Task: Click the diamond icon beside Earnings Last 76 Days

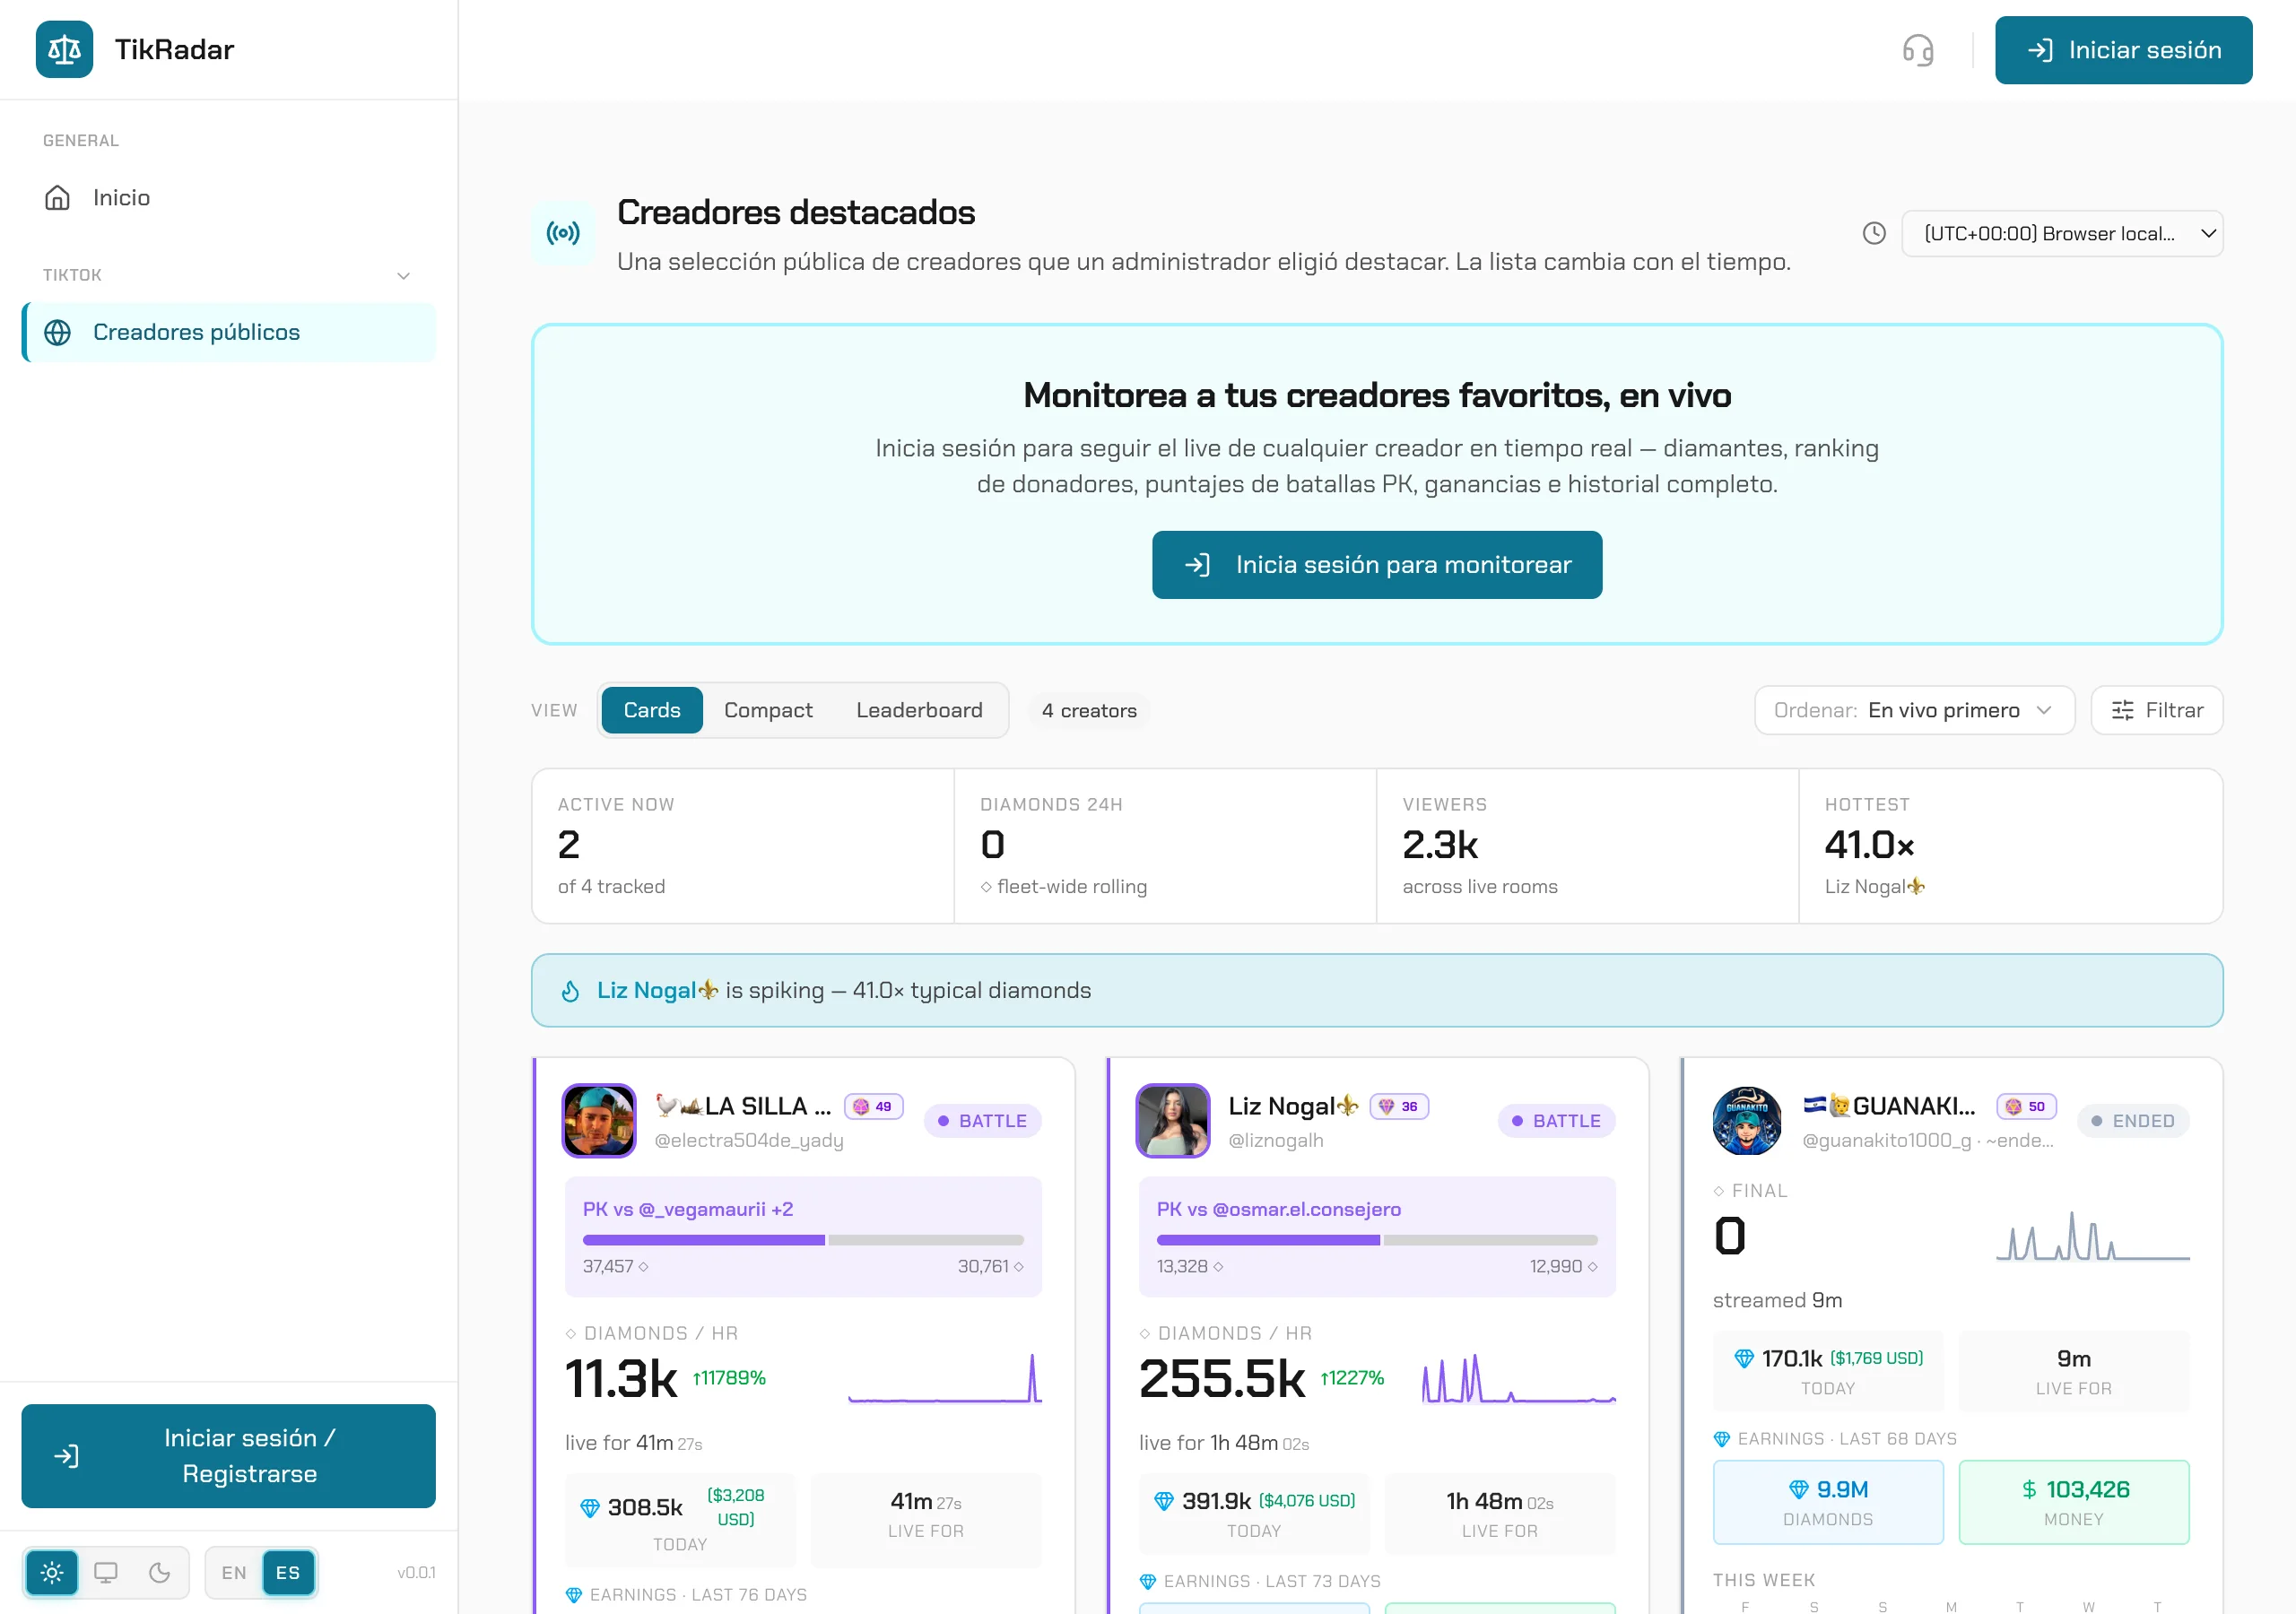Action: click(x=574, y=1595)
